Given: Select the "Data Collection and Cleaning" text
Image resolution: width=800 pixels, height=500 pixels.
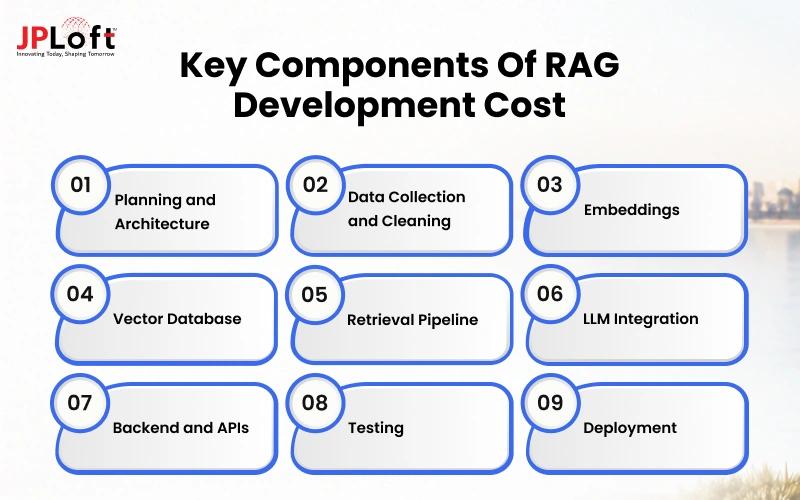Looking at the screenshot, I should pos(406,209).
